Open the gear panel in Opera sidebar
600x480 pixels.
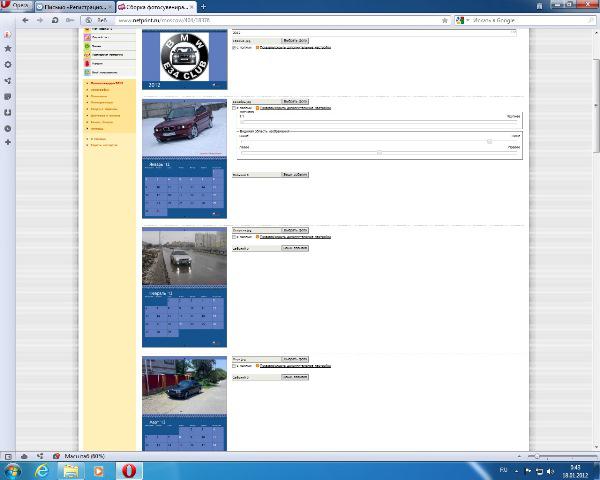[8, 65]
